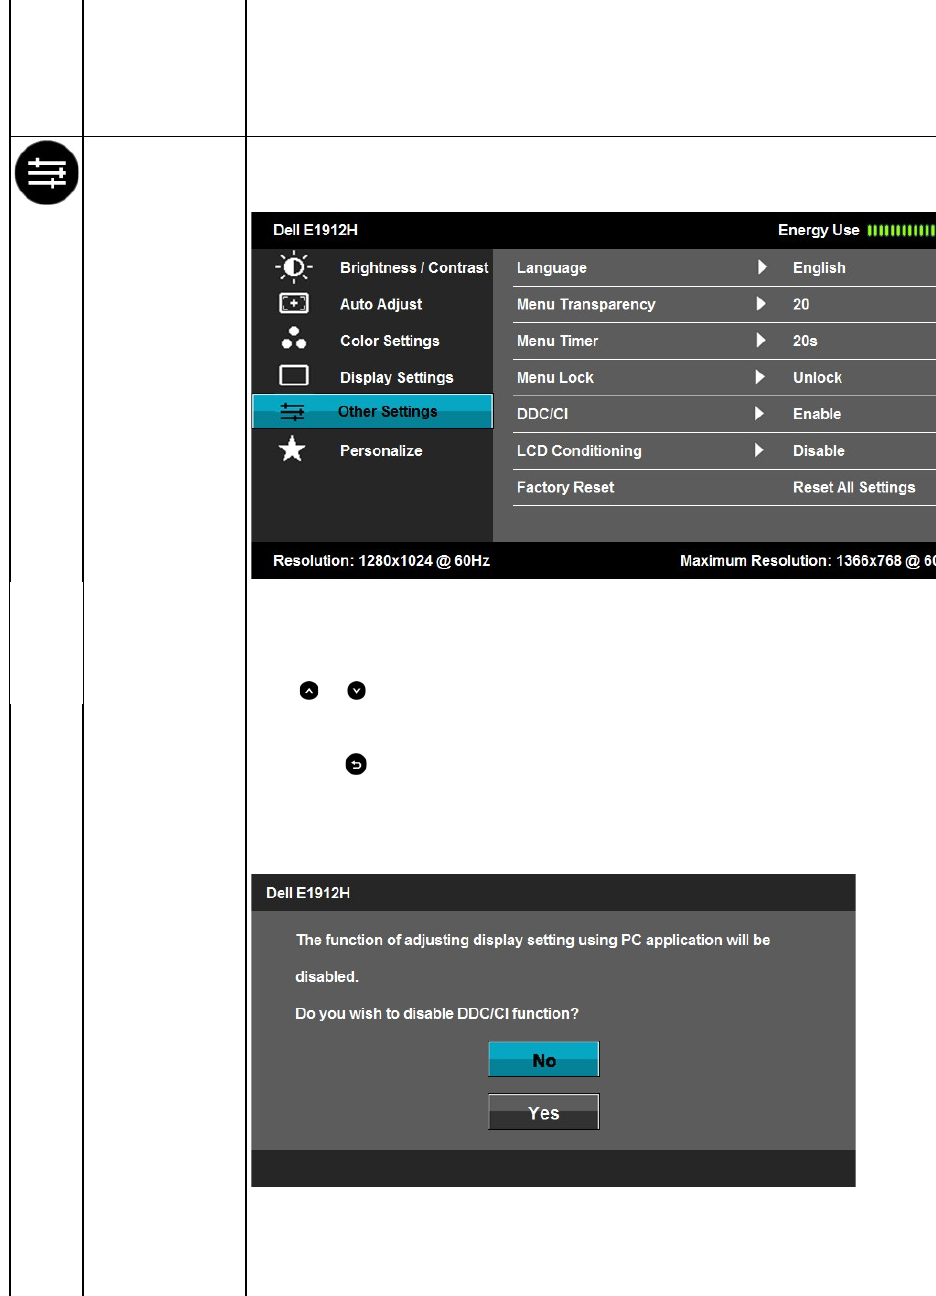Click the Display Settings rectangle icon
The image size is (936, 1296).
pyautogui.click(x=294, y=376)
